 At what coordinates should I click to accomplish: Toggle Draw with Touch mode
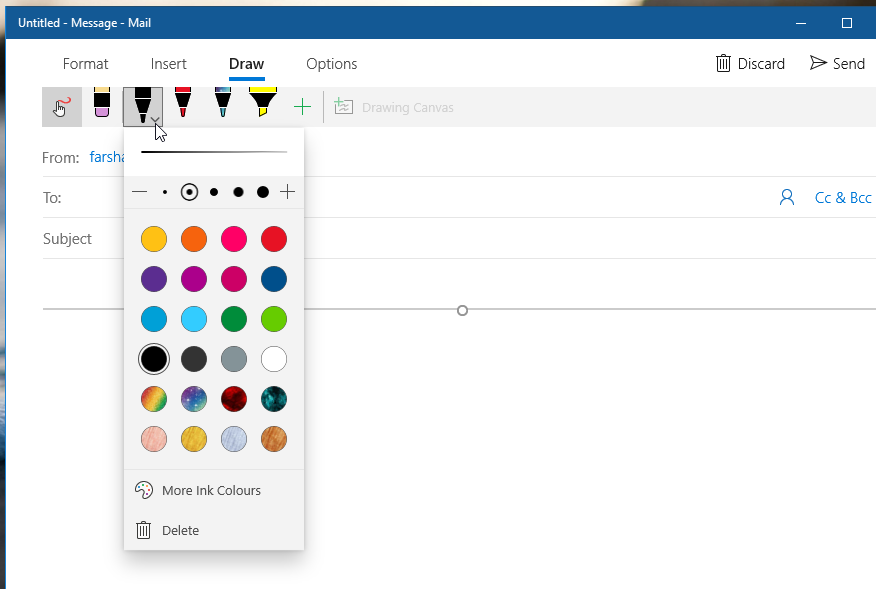62,107
